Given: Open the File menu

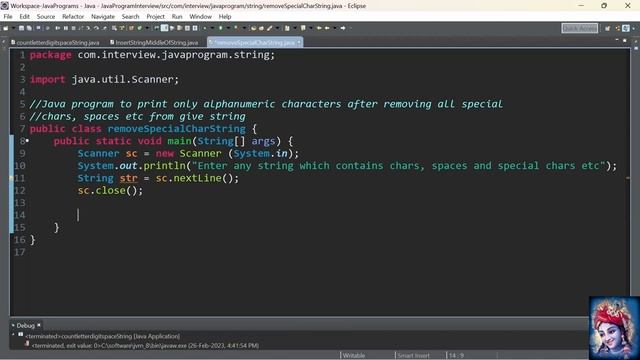Looking at the screenshot, I should click(x=8, y=17).
